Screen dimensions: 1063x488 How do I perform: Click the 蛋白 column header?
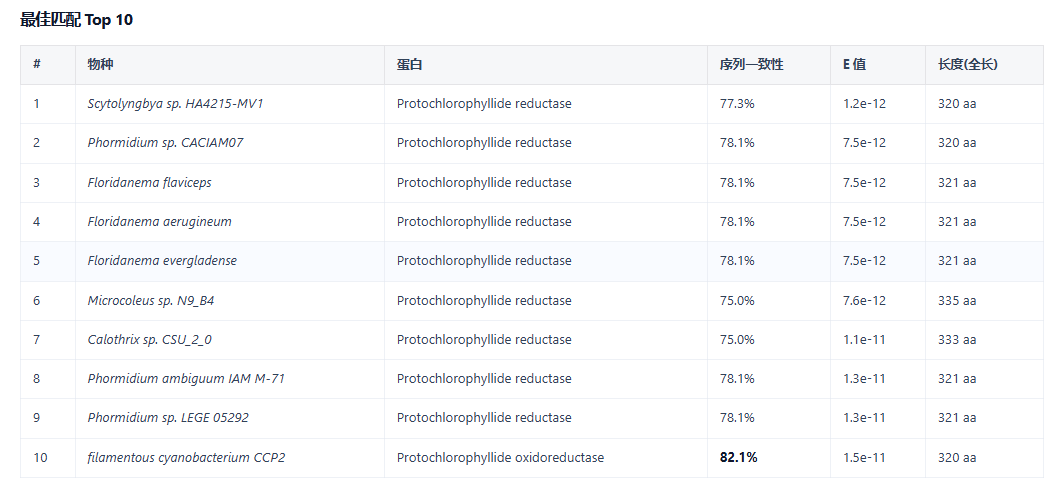(x=409, y=64)
